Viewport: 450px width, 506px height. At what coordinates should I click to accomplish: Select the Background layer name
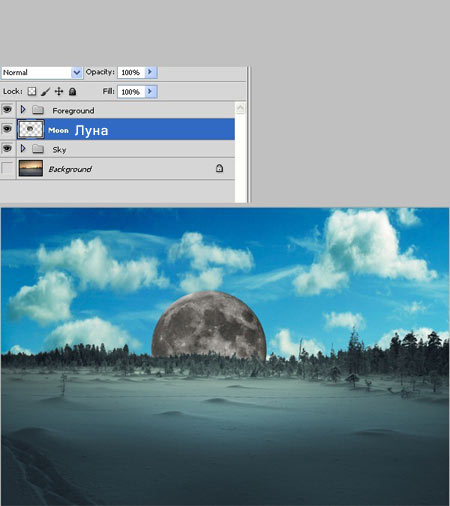point(70,169)
